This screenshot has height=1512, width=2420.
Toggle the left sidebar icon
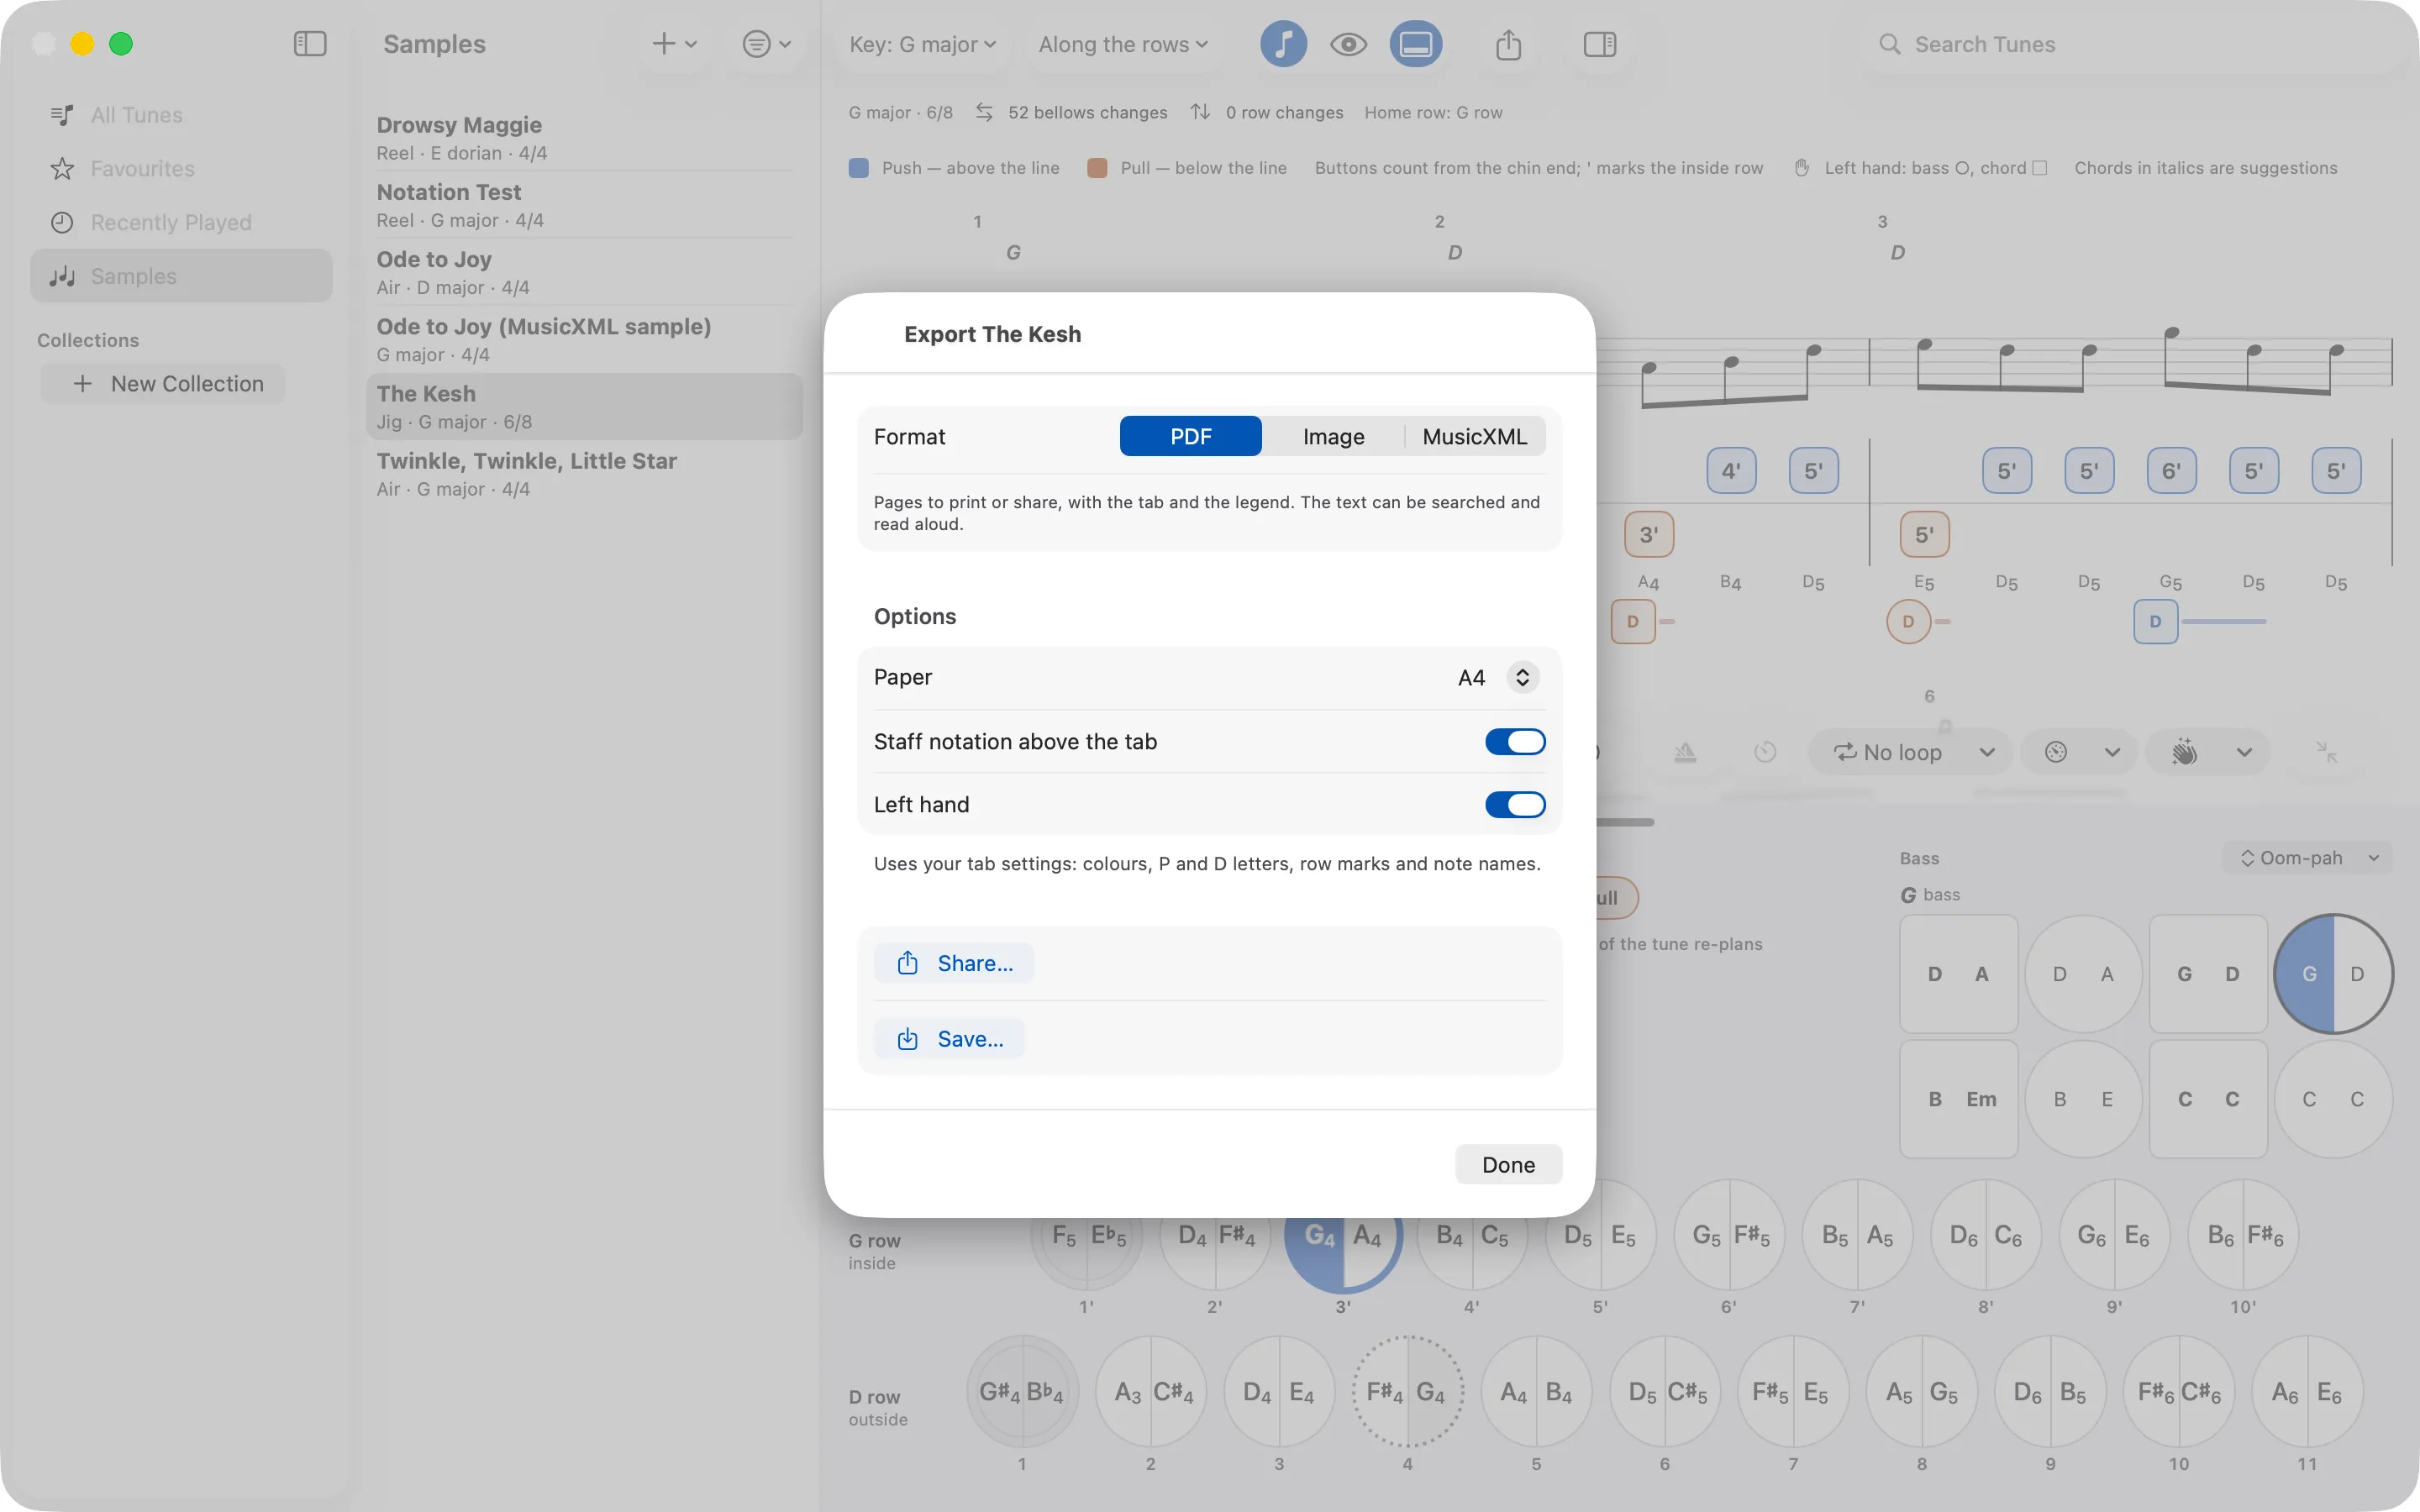pos(310,44)
